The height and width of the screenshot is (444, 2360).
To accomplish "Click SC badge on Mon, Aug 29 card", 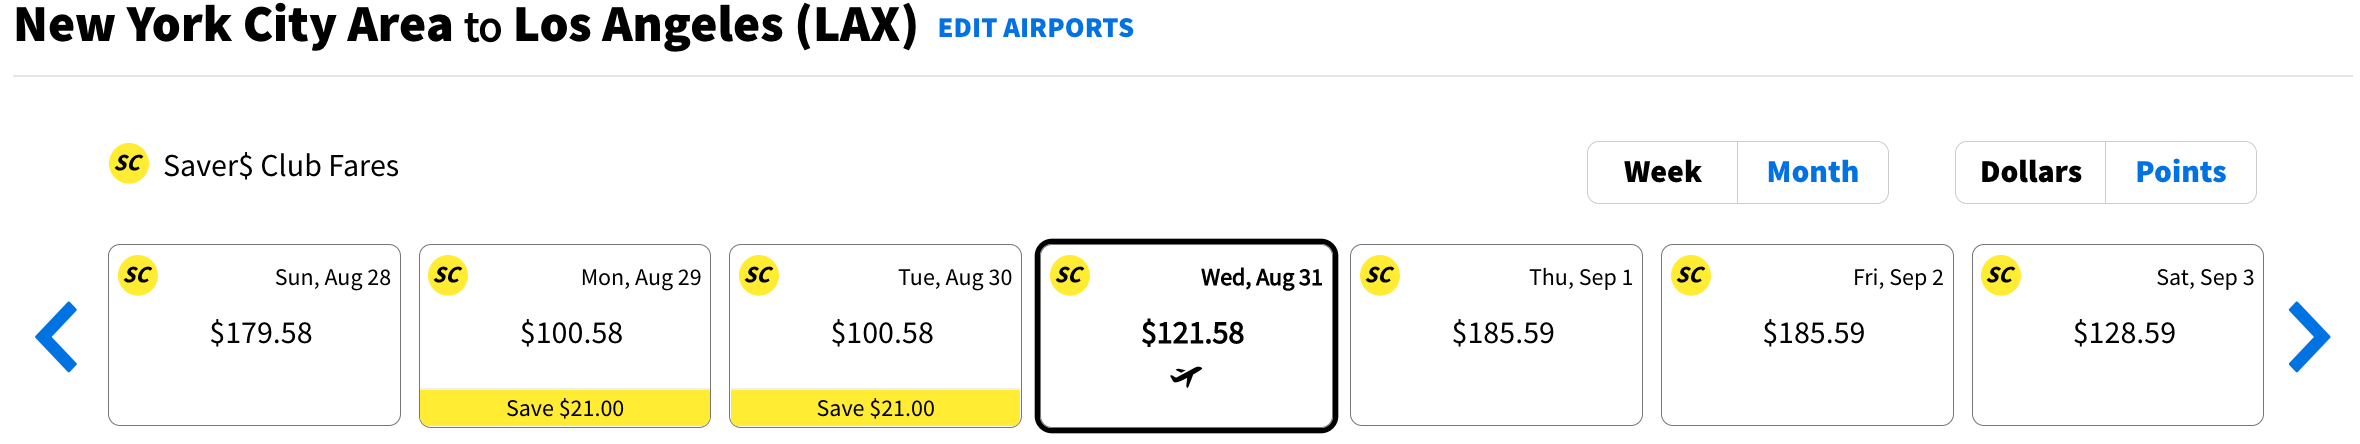I will point(448,276).
